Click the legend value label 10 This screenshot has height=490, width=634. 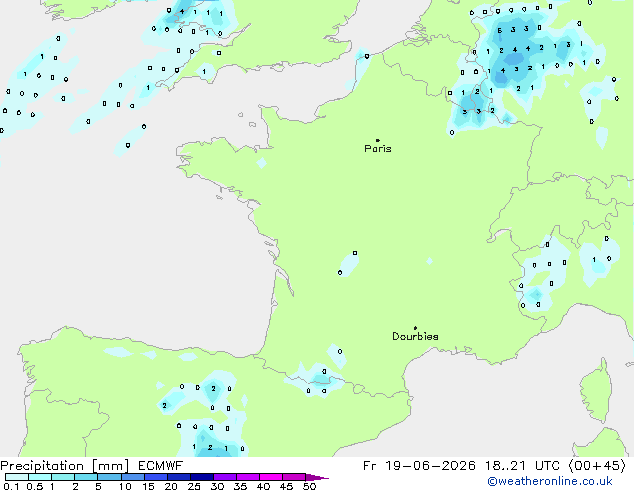click(x=125, y=486)
